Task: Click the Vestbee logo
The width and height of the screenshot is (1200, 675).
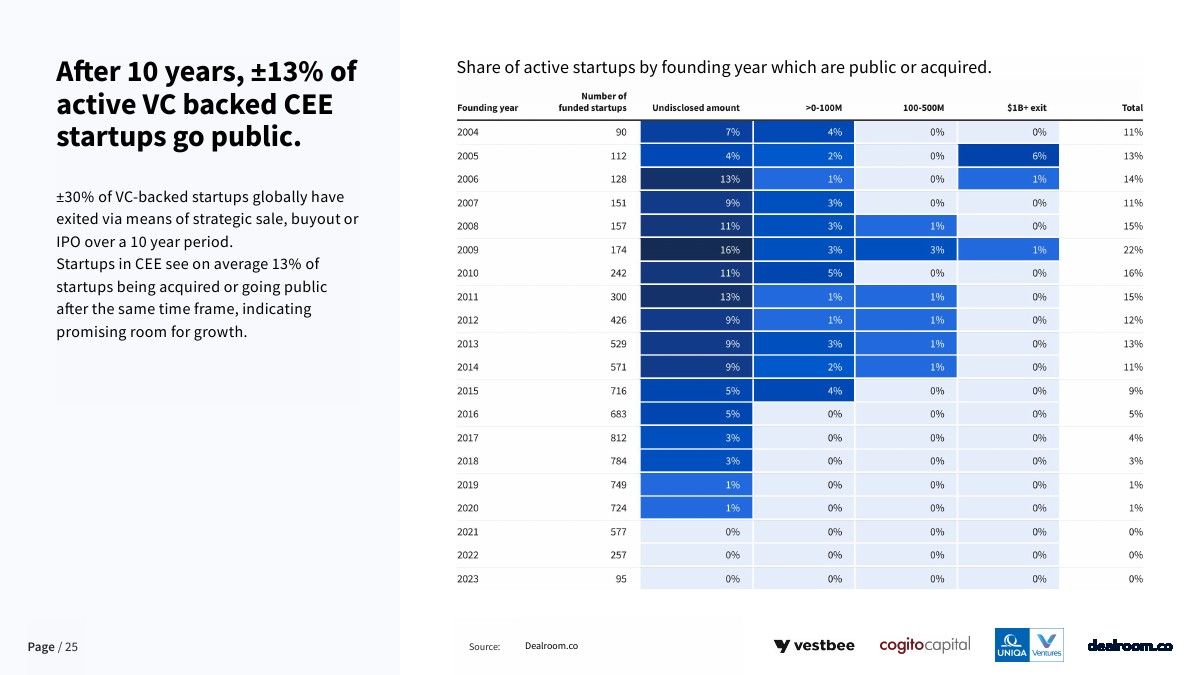Action: click(814, 646)
